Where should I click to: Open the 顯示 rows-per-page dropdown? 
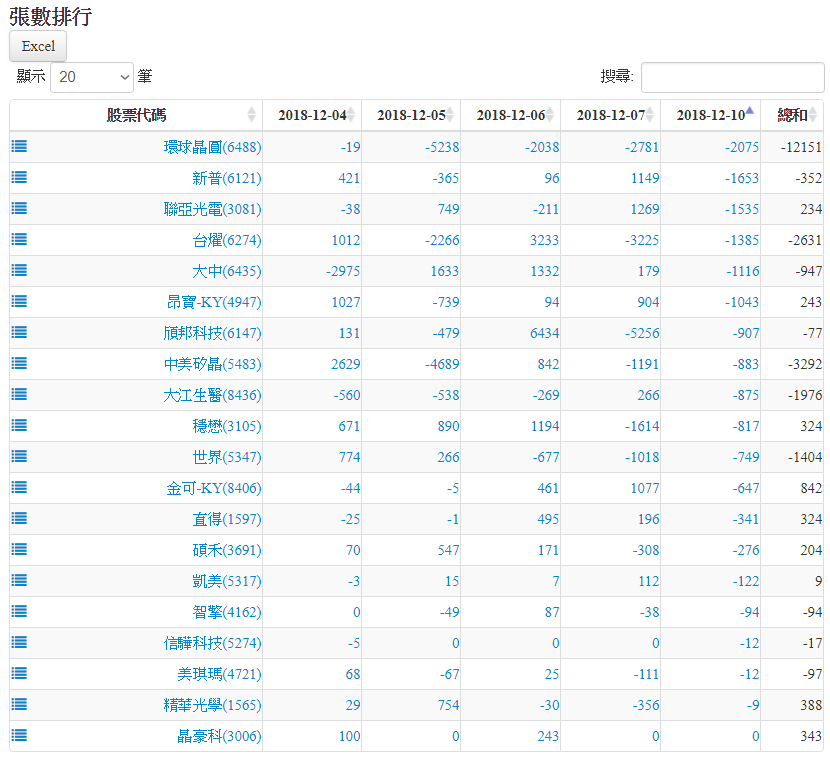pos(92,77)
